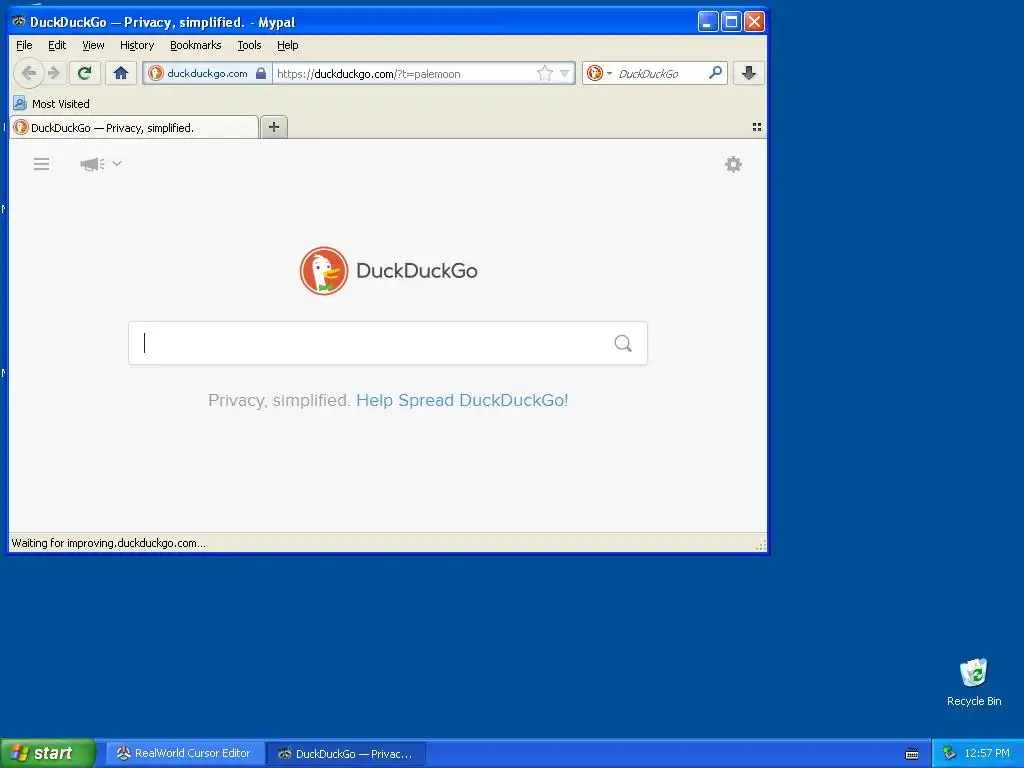Switch to RealWorld Cursor Editor taskbar button
This screenshot has width=1024, height=768.
(x=185, y=753)
